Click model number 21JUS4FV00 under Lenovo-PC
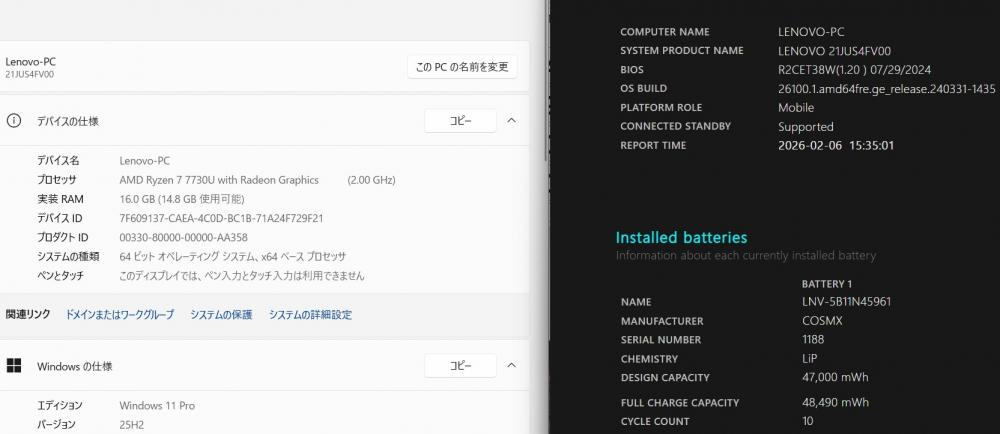The image size is (1000, 434). tap(29, 75)
